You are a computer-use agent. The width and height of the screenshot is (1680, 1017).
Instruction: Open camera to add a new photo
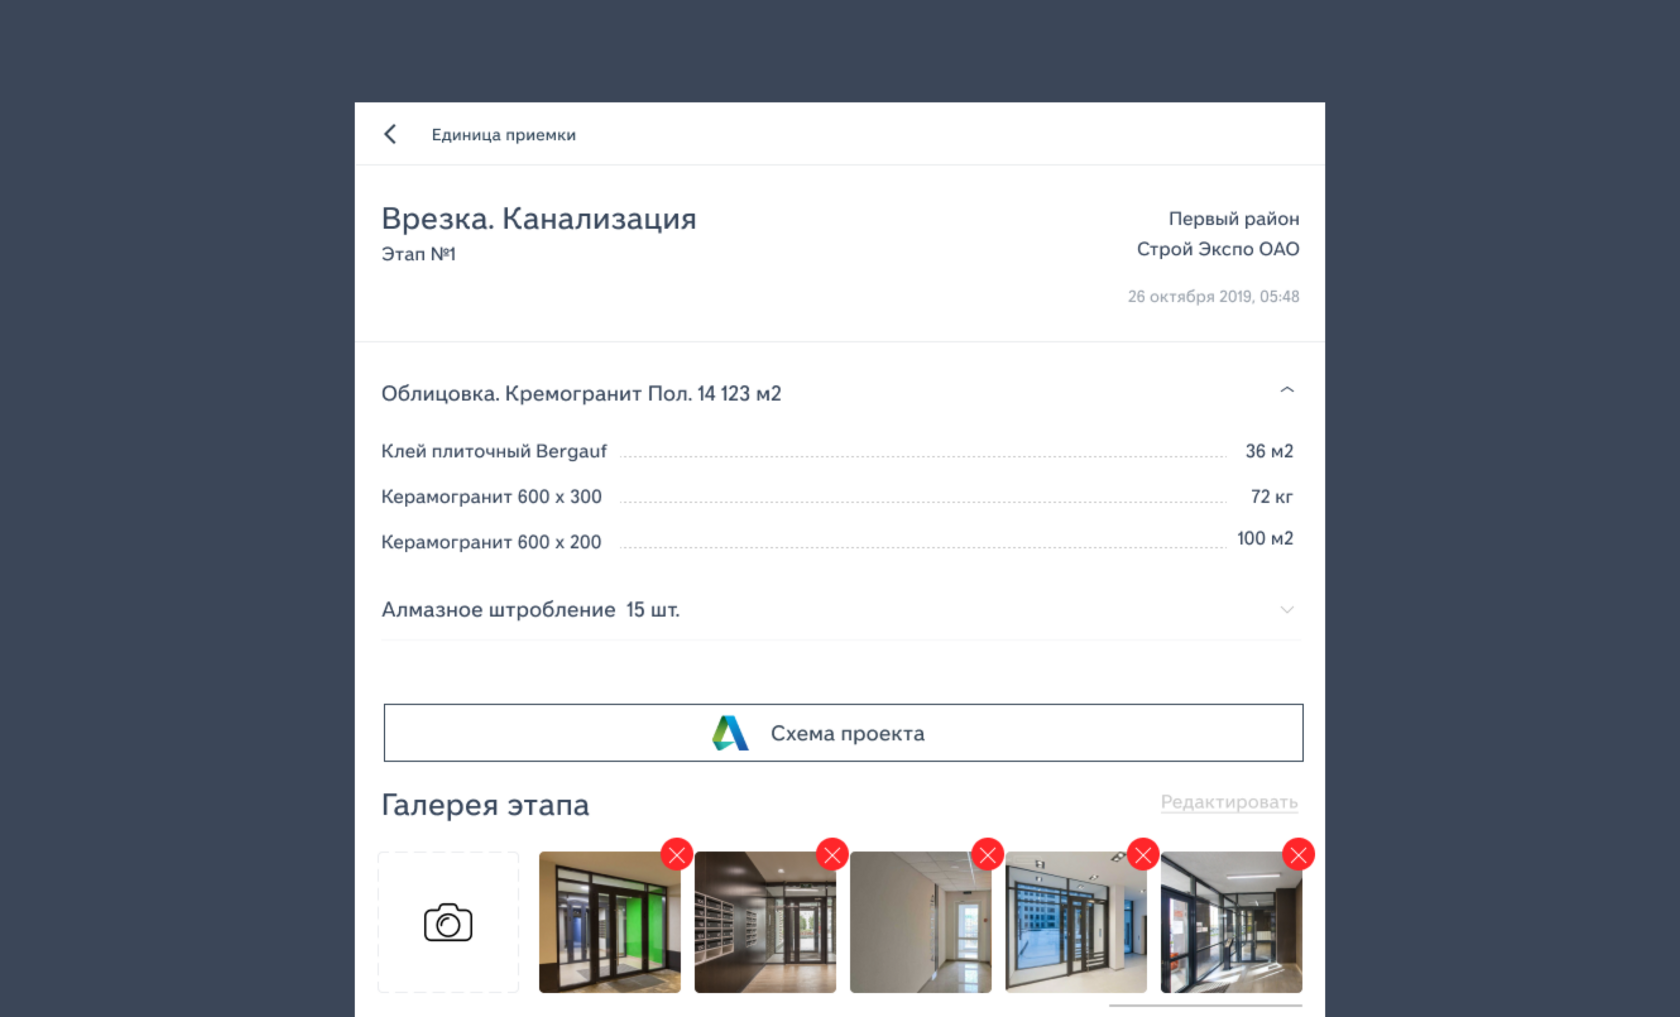(448, 922)
